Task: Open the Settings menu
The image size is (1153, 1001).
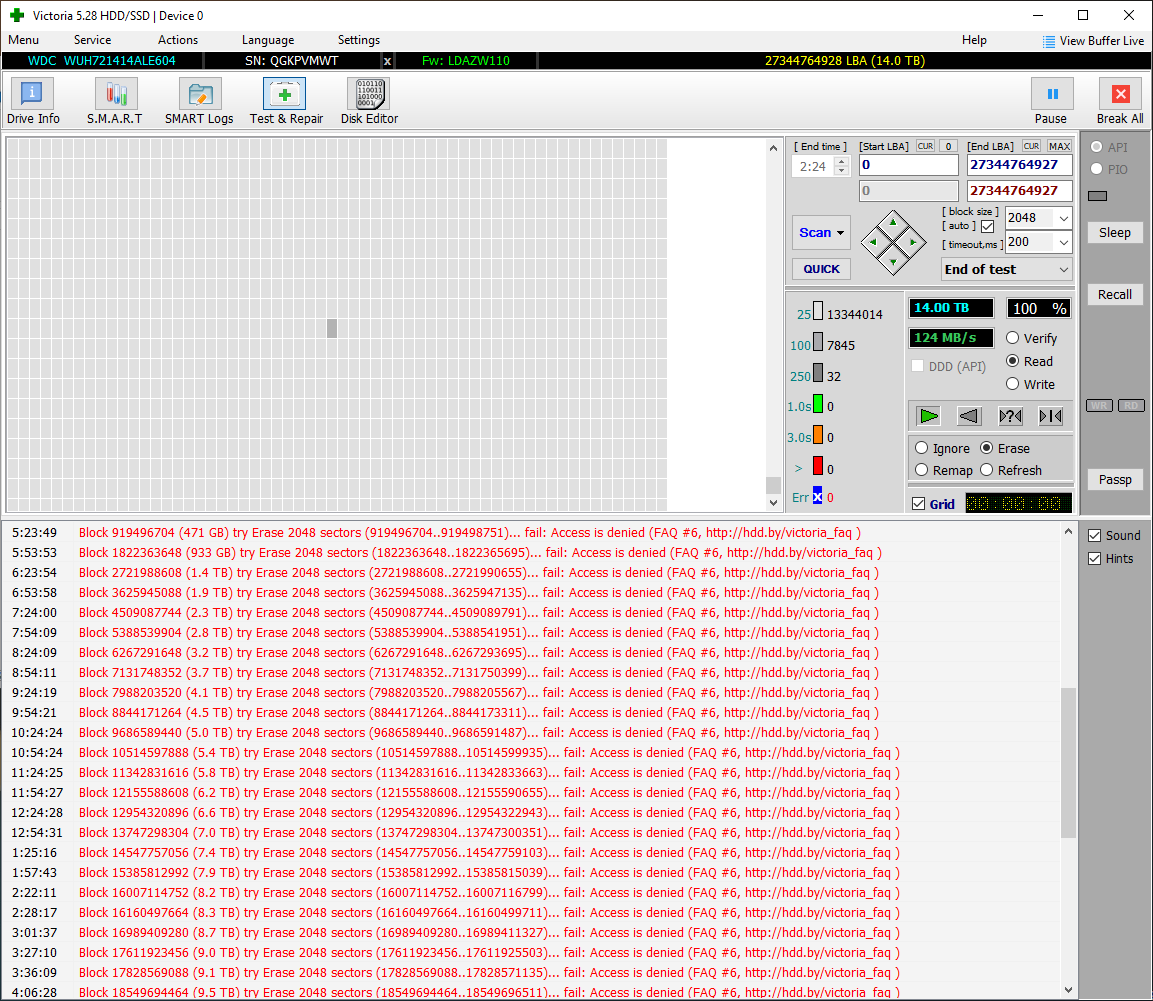Action: pos(359,40)
